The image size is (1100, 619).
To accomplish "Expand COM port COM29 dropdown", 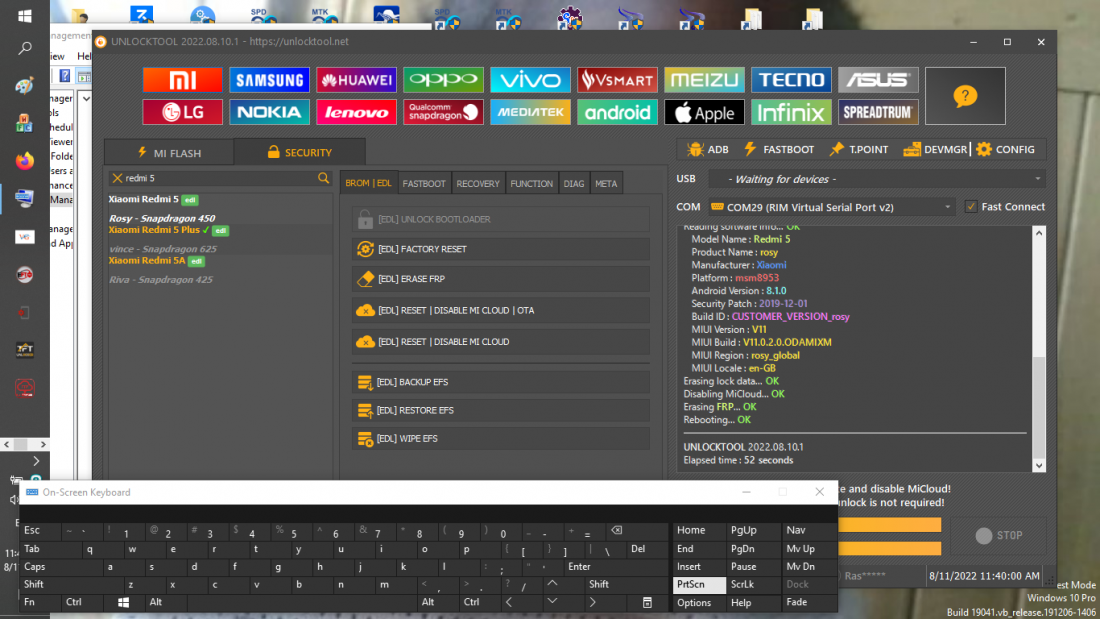I will click(947, 207).
